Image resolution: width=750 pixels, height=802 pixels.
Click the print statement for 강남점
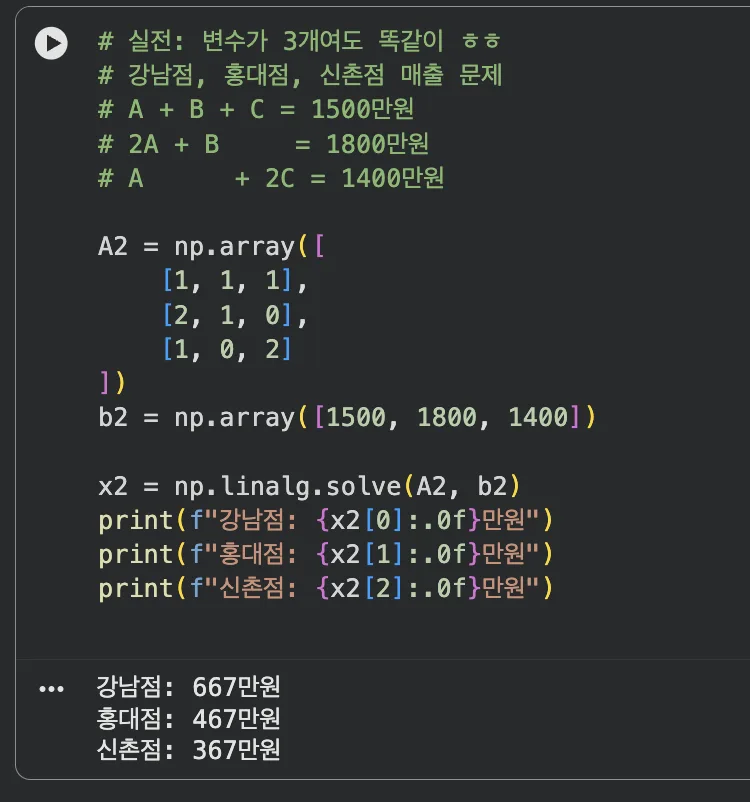326,520
